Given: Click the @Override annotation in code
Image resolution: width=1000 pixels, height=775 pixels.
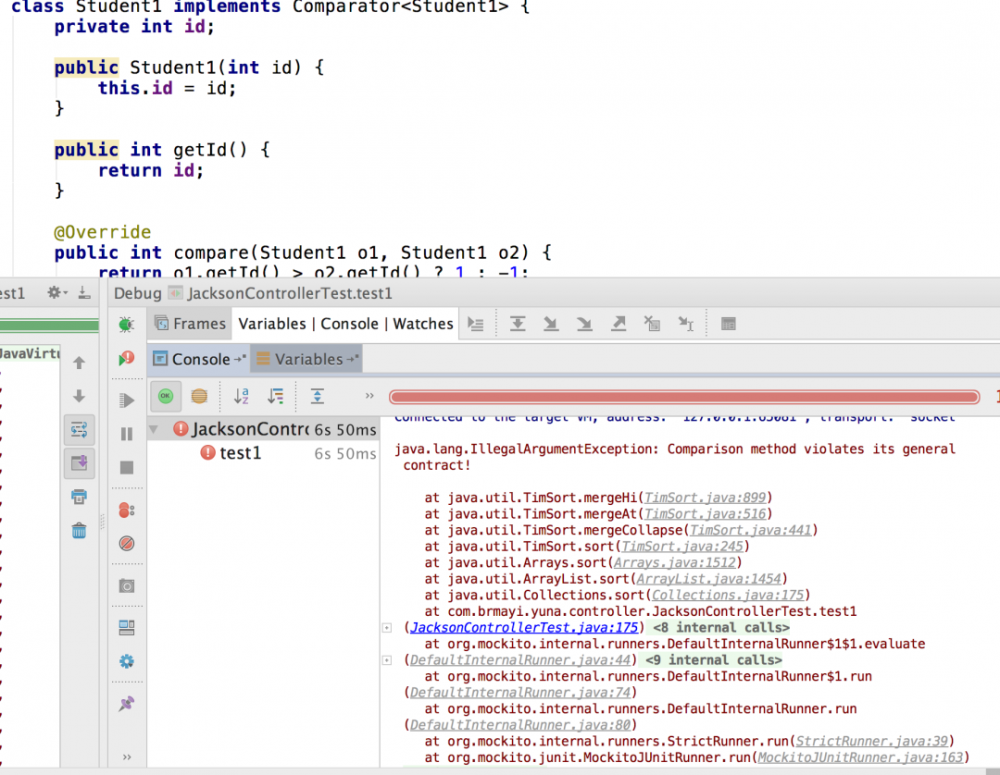Looking at the screenshot, I should click(x=103, y=232).
